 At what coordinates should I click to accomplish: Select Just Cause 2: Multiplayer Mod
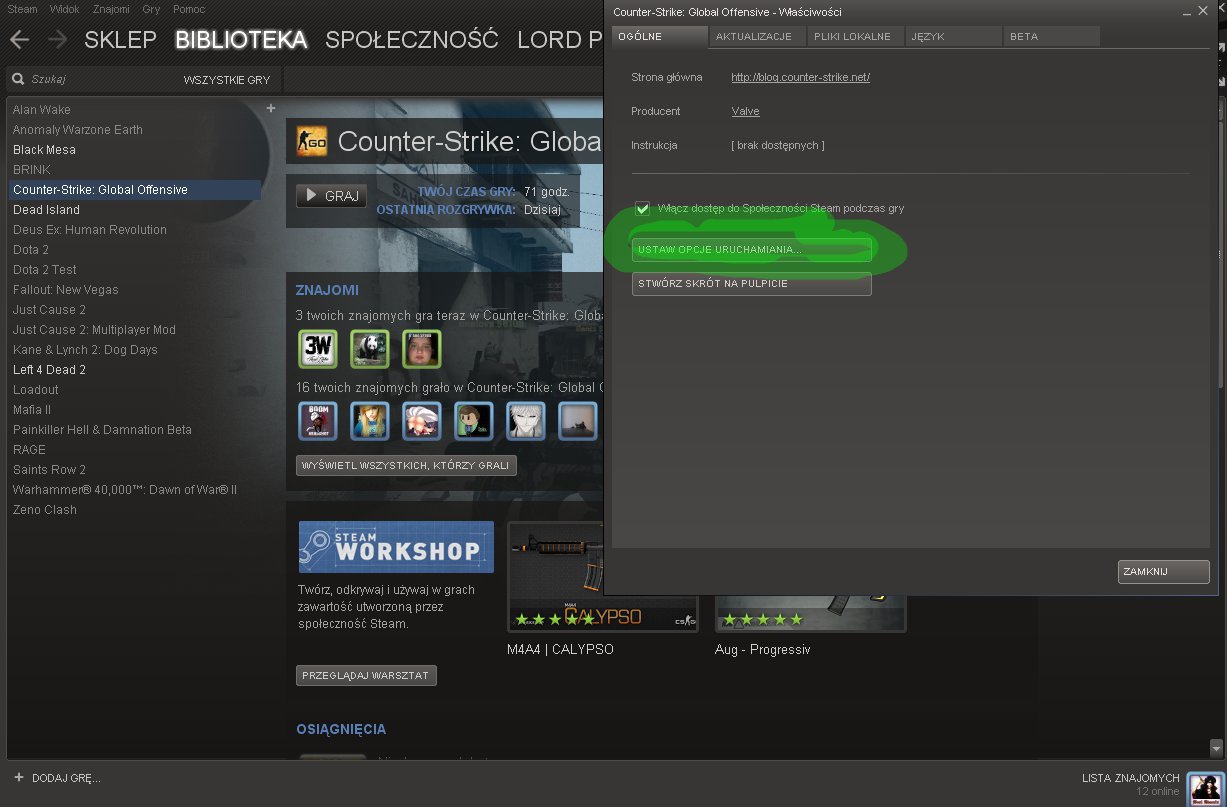[94, 330]
